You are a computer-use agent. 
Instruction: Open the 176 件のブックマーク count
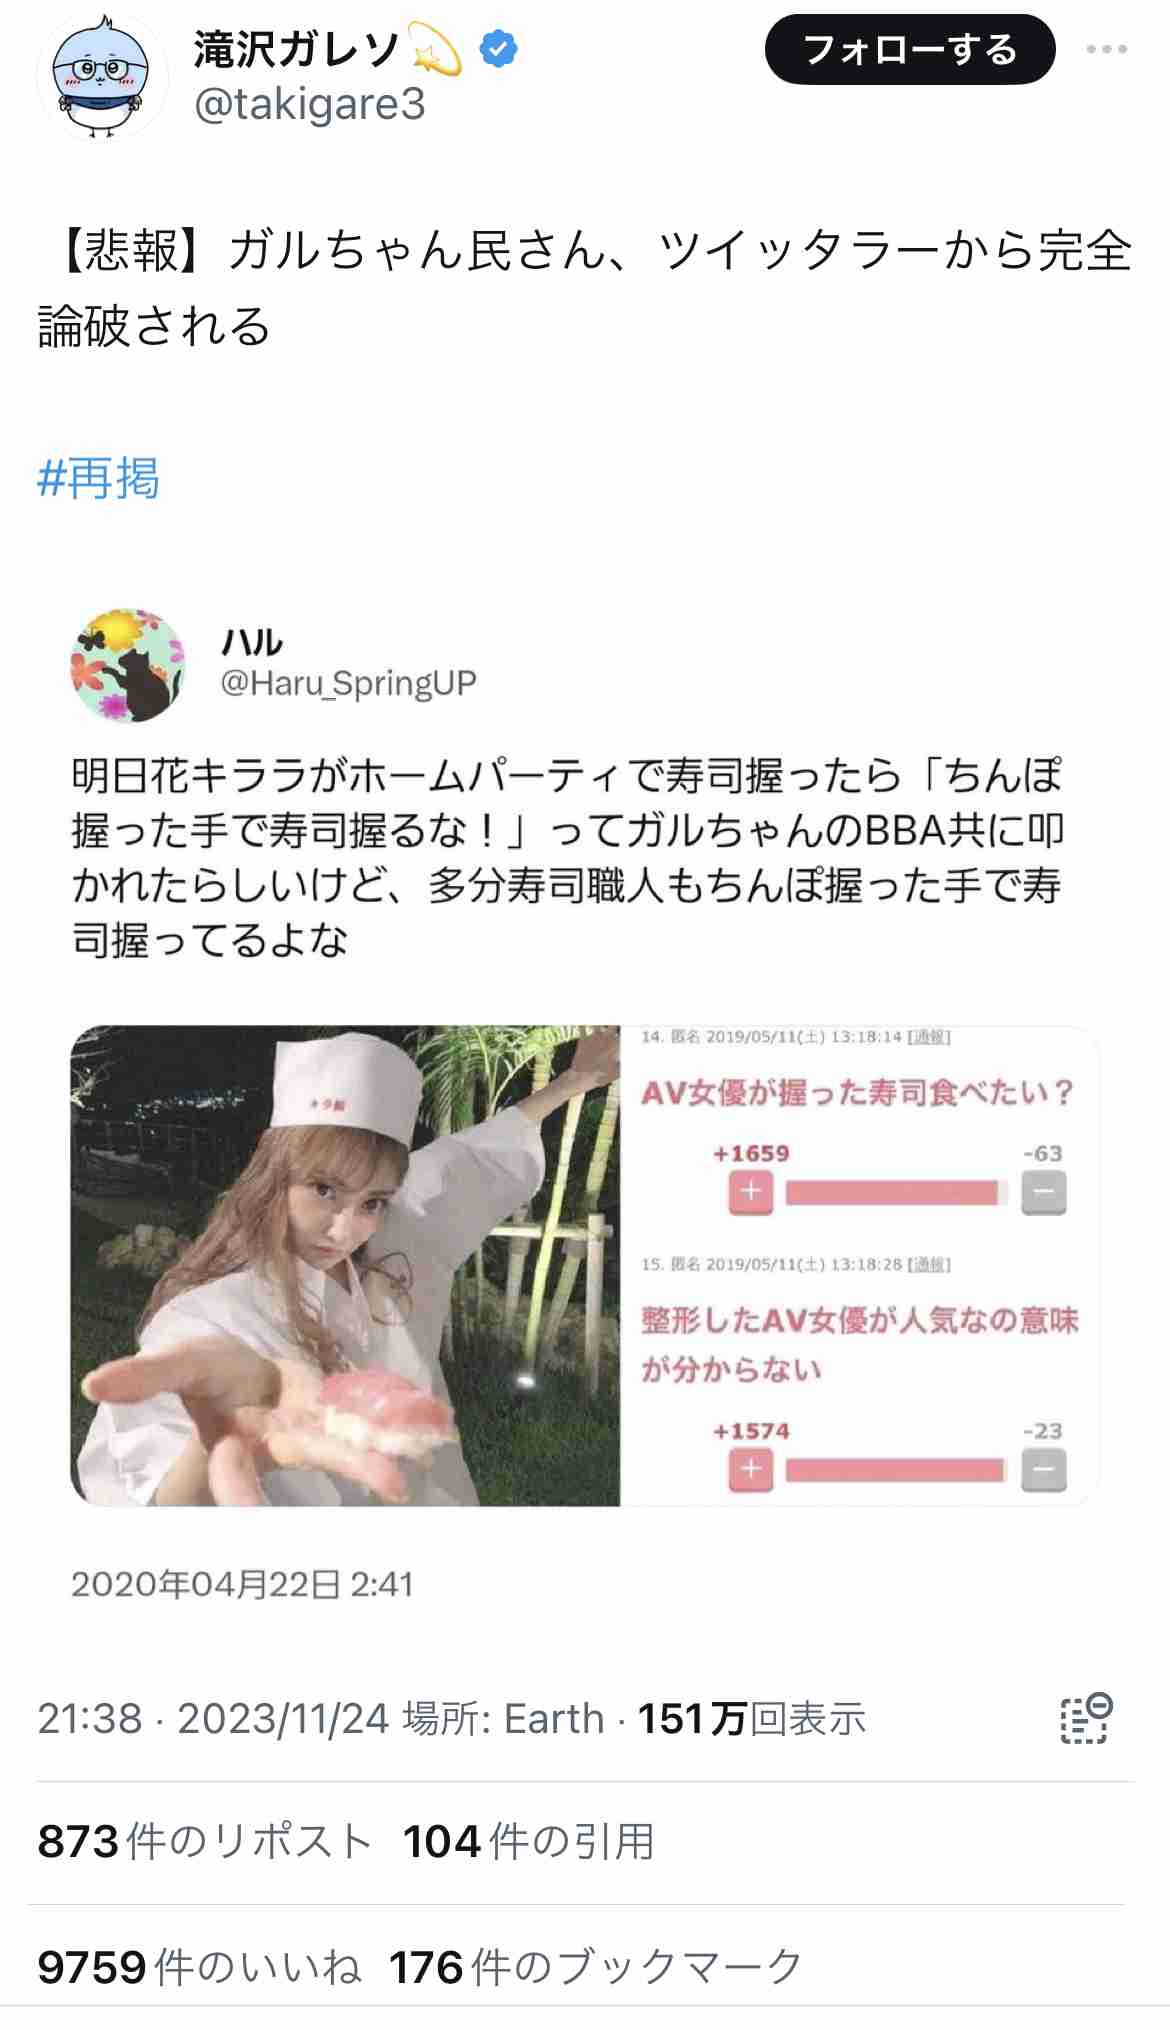click(596, 1967)
